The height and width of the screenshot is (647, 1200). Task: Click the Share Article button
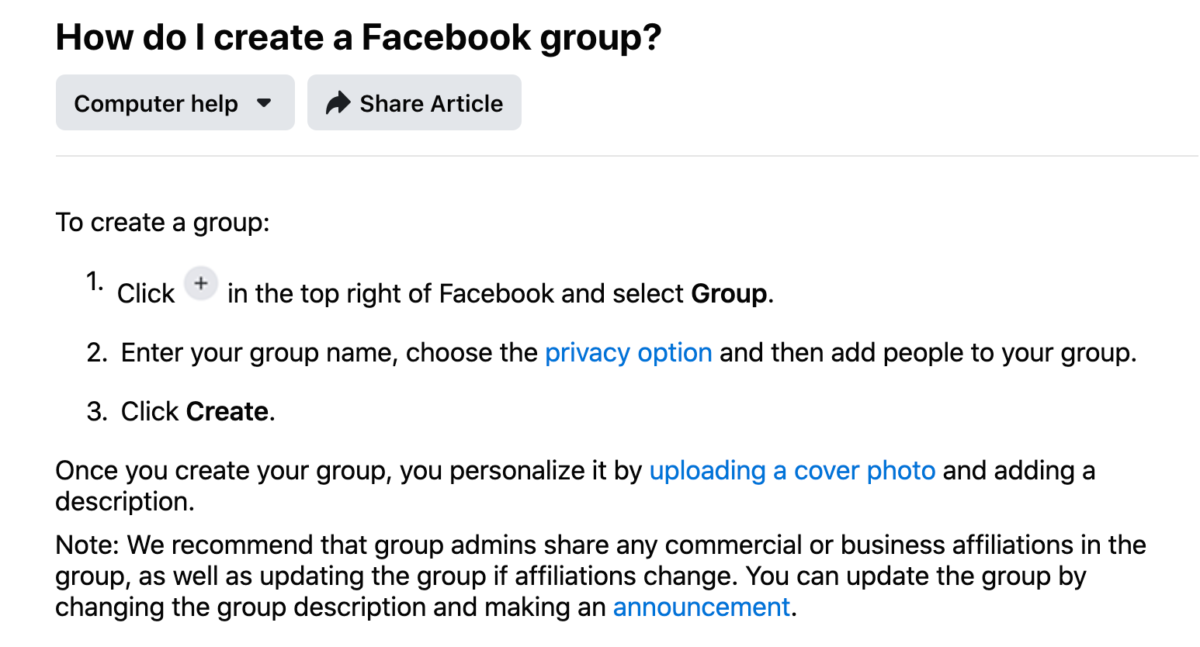pyautogui.click(x=414, y=102)
